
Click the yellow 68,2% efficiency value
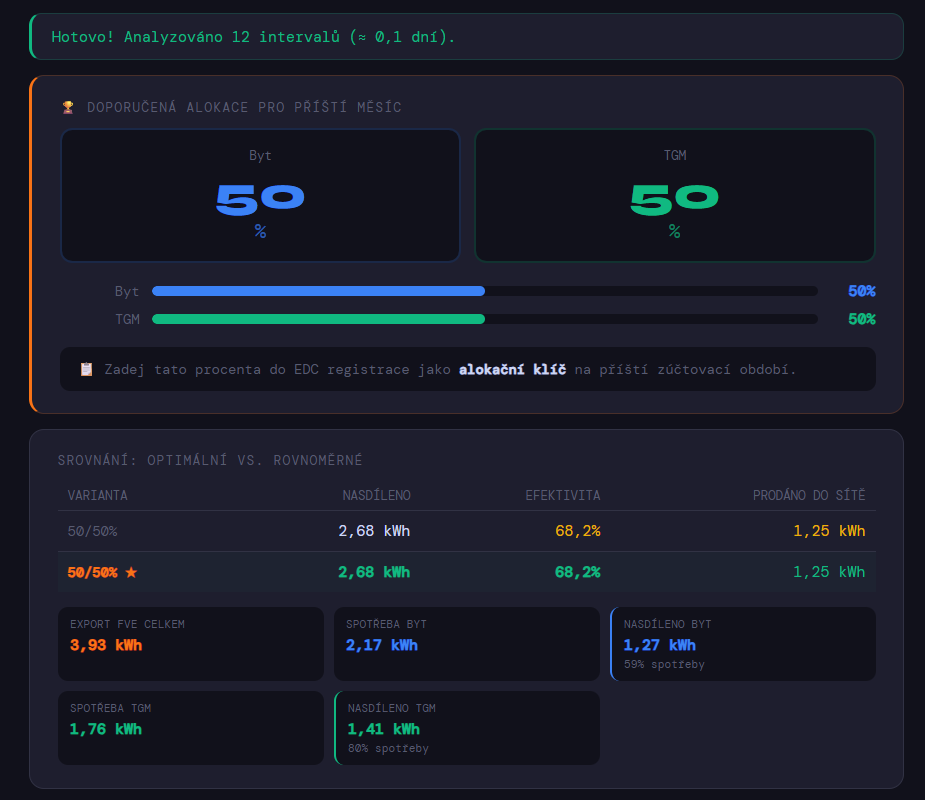tap(578, 531)
